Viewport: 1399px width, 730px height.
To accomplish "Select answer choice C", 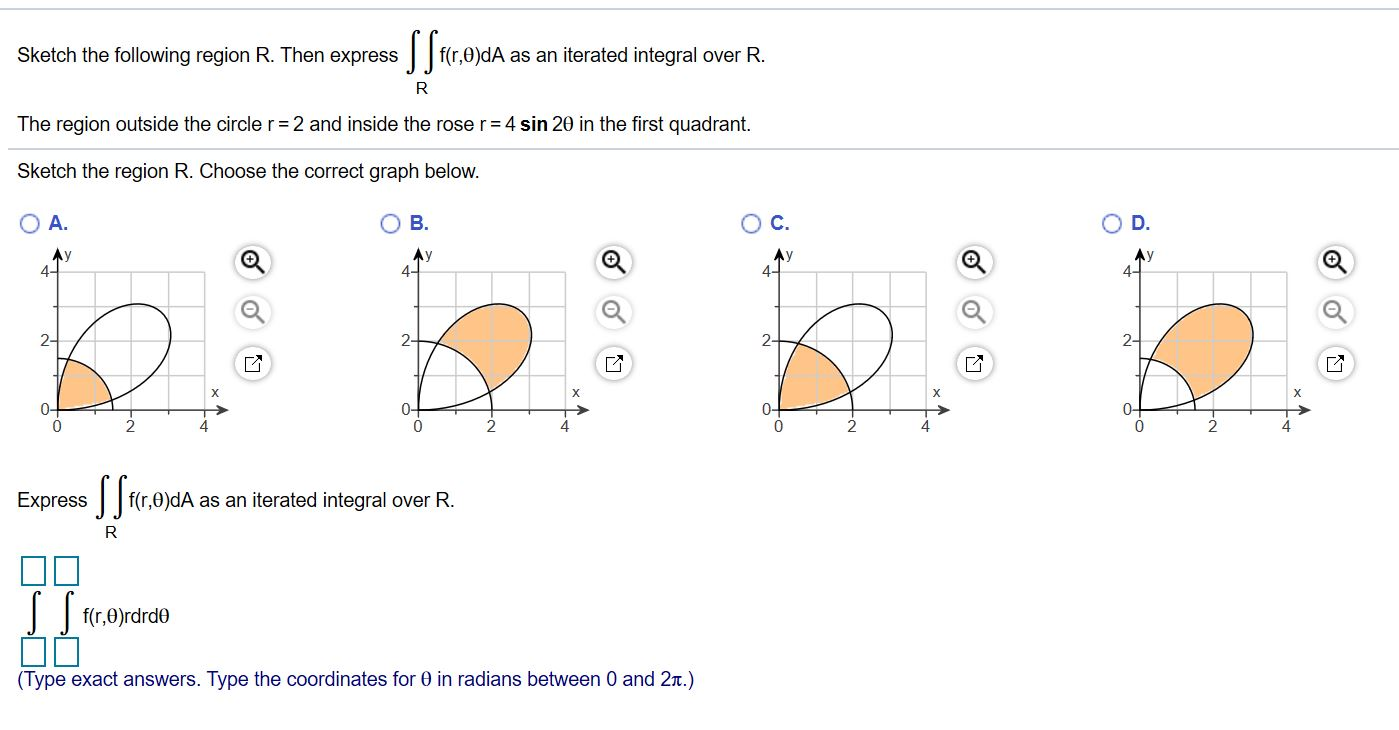I will (x=751, y=222).
